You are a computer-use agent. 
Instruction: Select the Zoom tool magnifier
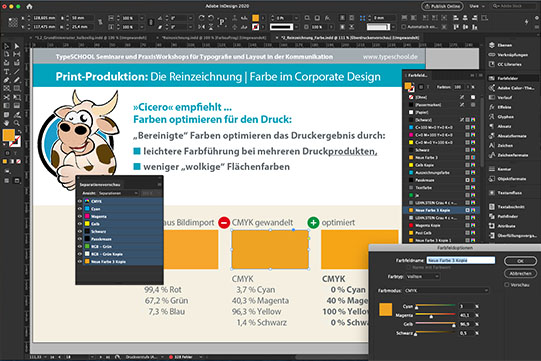click(x=17, y=123)
